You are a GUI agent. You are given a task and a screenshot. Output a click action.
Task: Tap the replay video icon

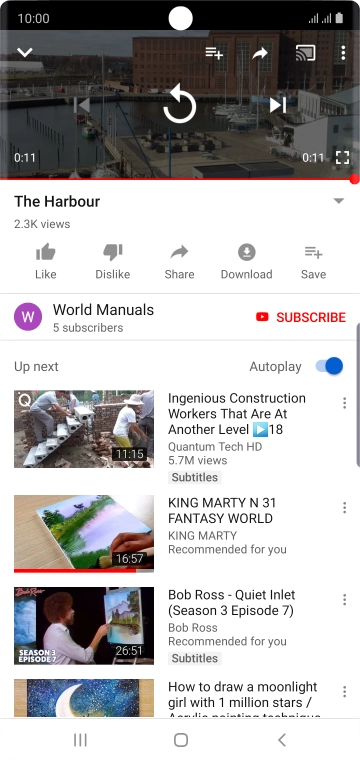[x=179, y=105]
